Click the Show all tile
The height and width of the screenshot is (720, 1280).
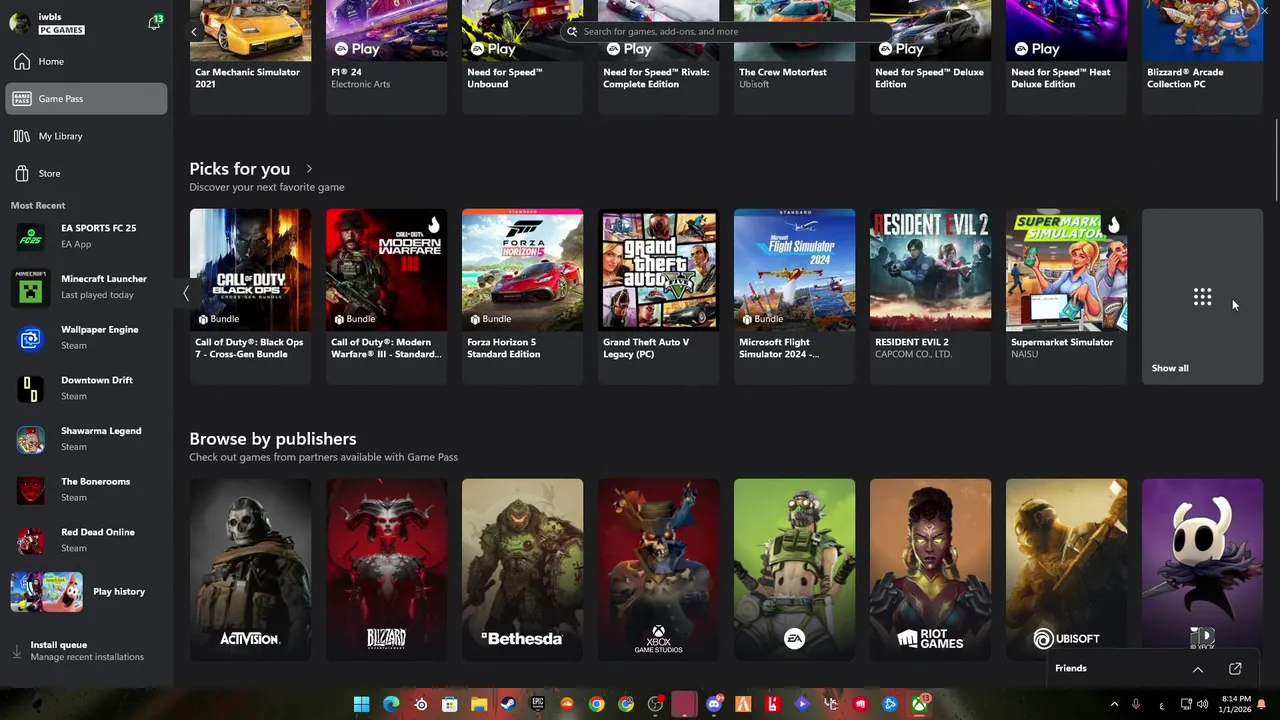1202,296
